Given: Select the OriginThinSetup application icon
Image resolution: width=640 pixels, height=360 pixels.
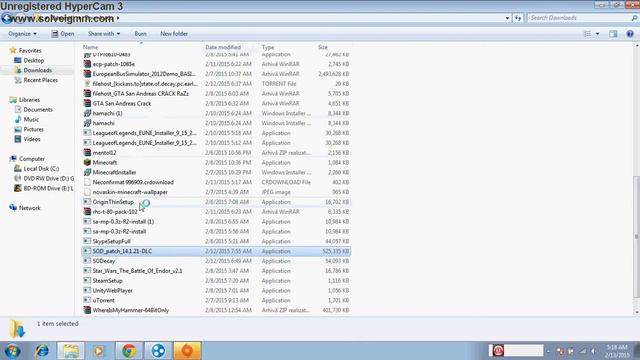Looking at the screenshot, I should 87,202.
